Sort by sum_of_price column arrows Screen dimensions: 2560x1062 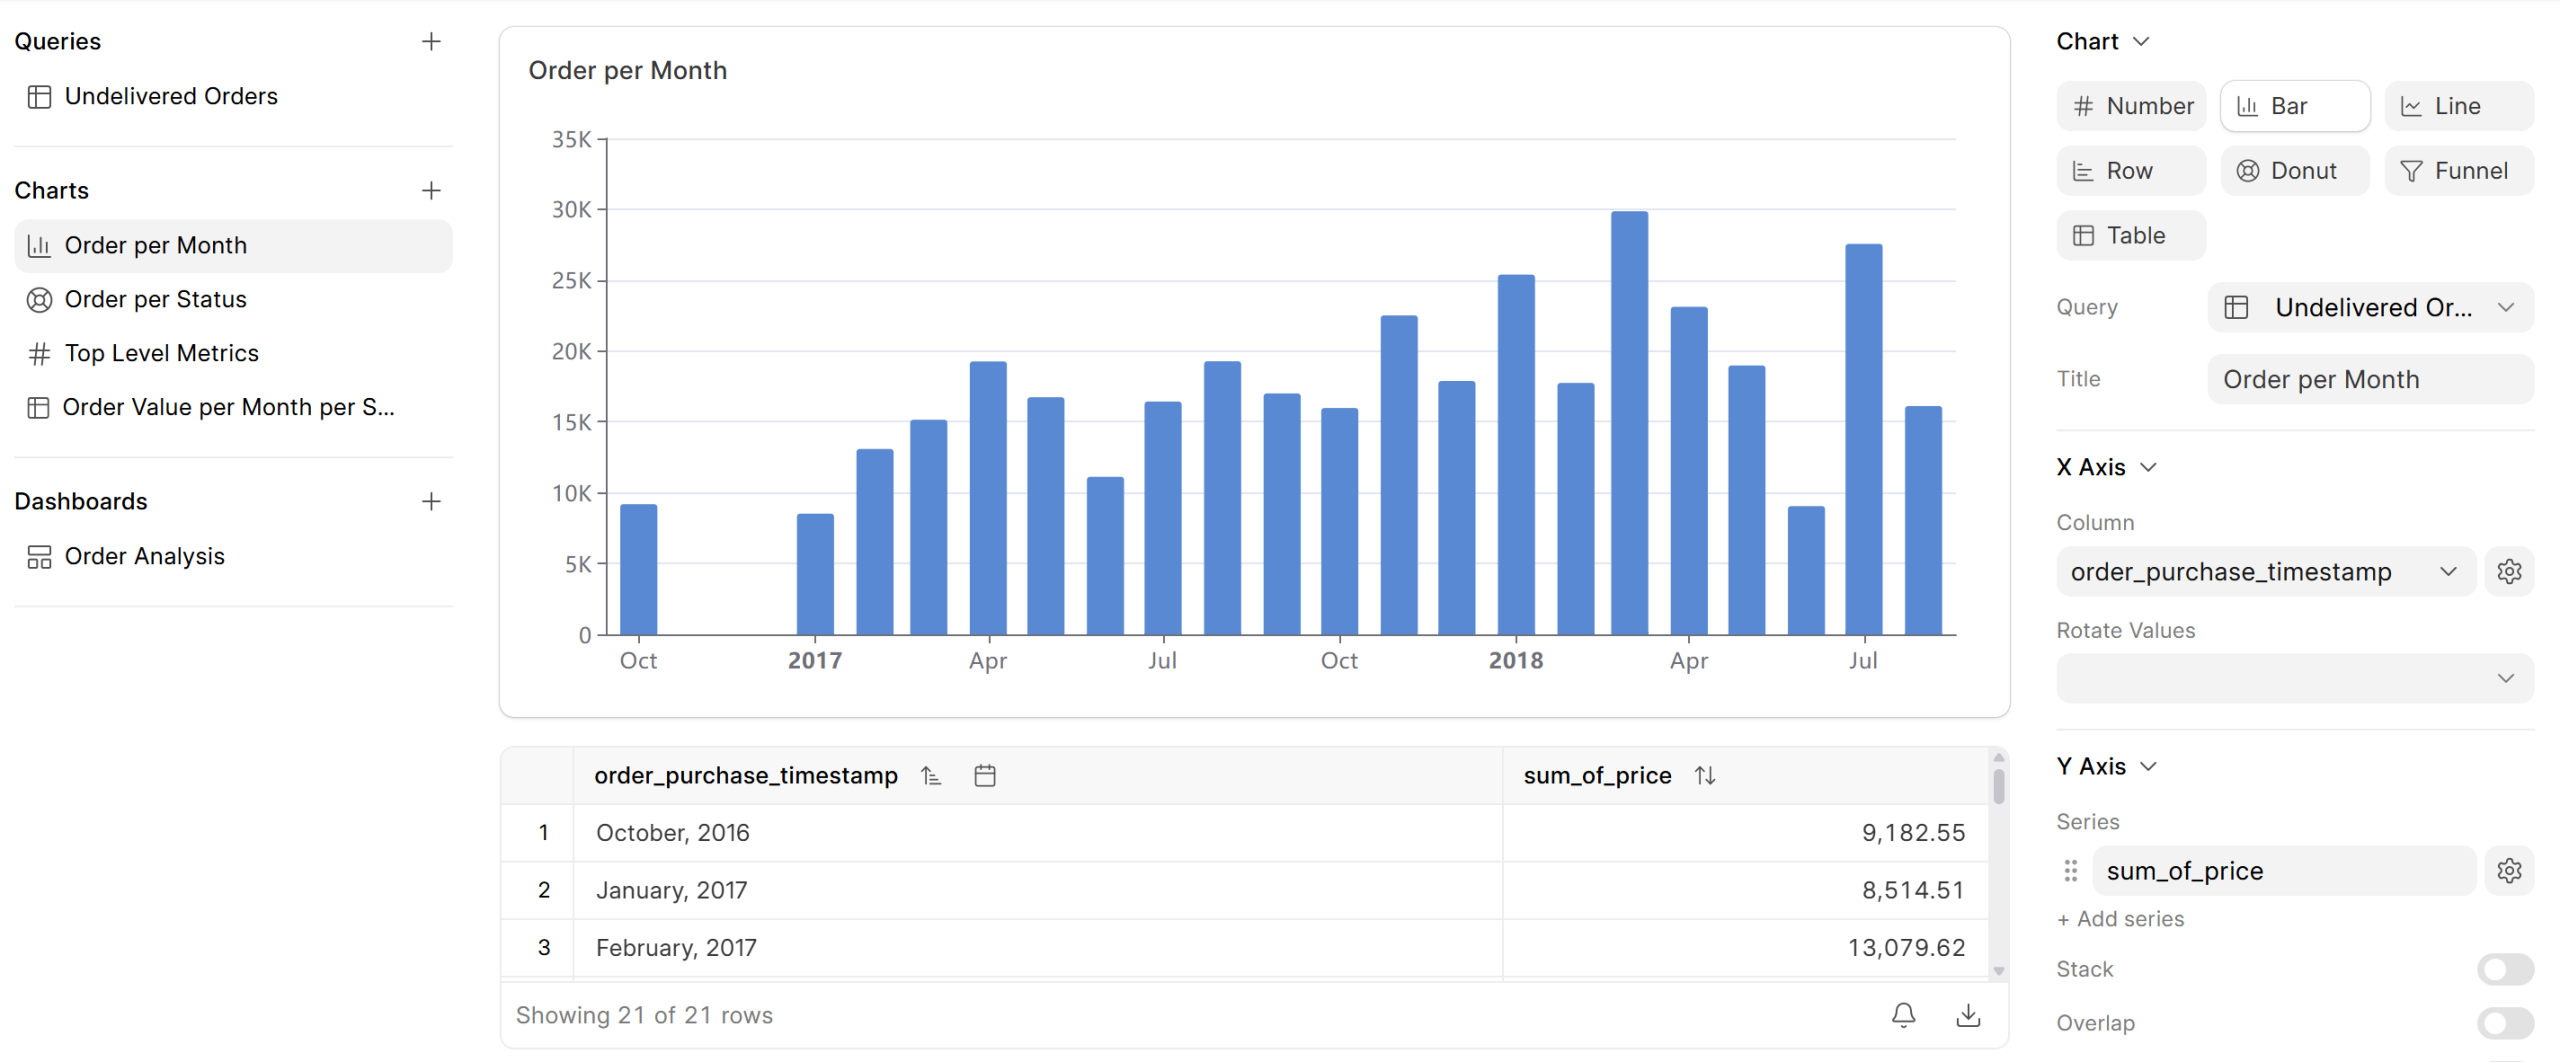click(x=1705, y=776)
